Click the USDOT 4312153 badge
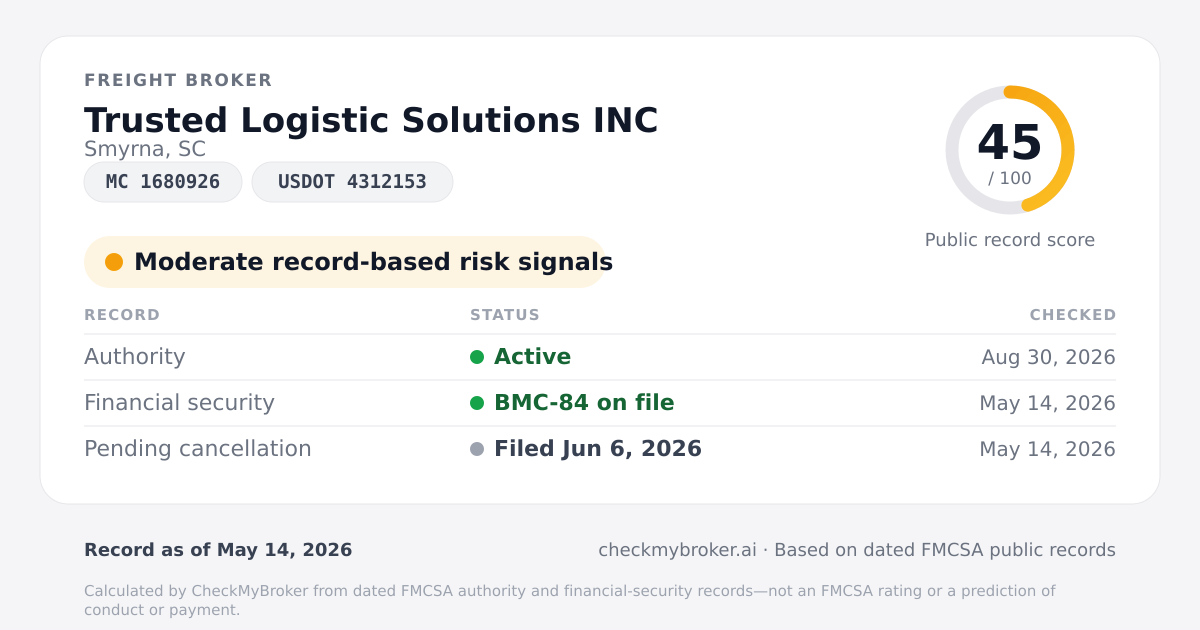The height and width of the screenshot is (630, 1200). coord(352,182)
